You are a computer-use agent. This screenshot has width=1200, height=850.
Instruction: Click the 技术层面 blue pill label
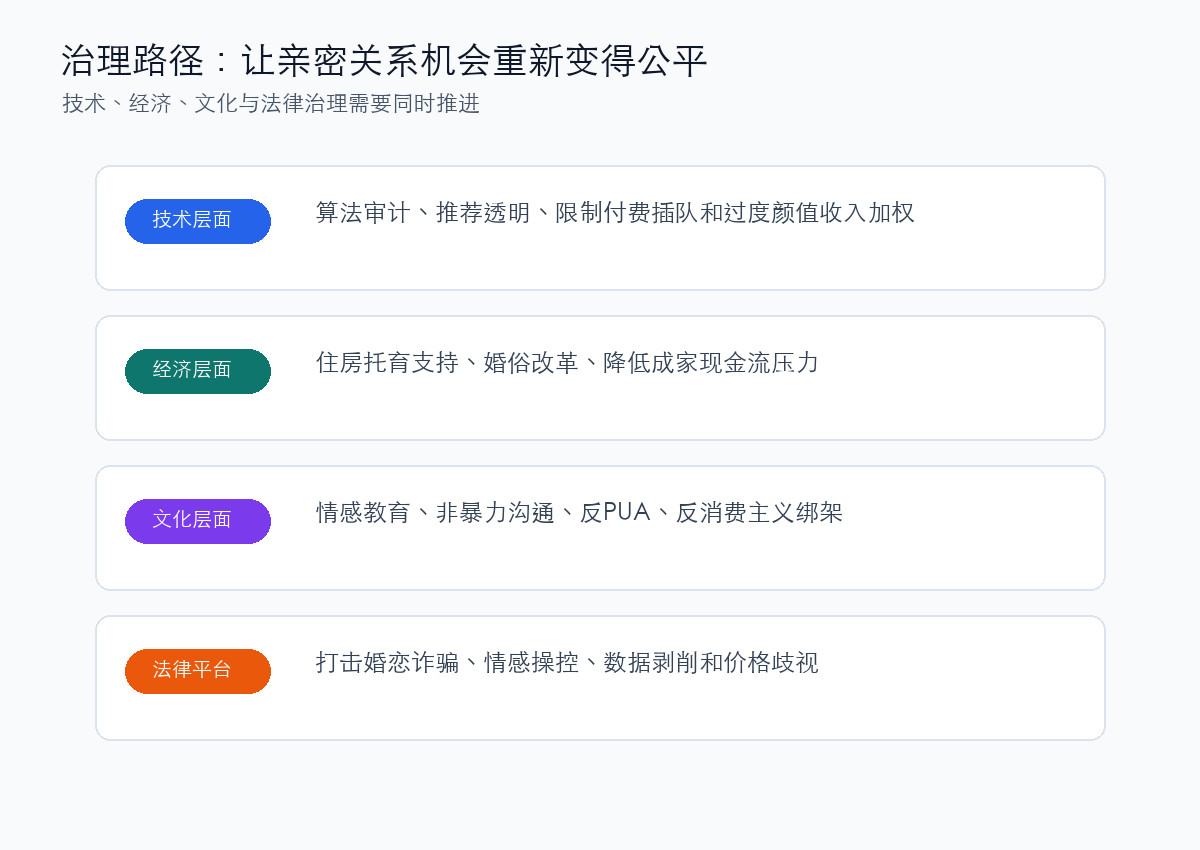tap(198, 221)
